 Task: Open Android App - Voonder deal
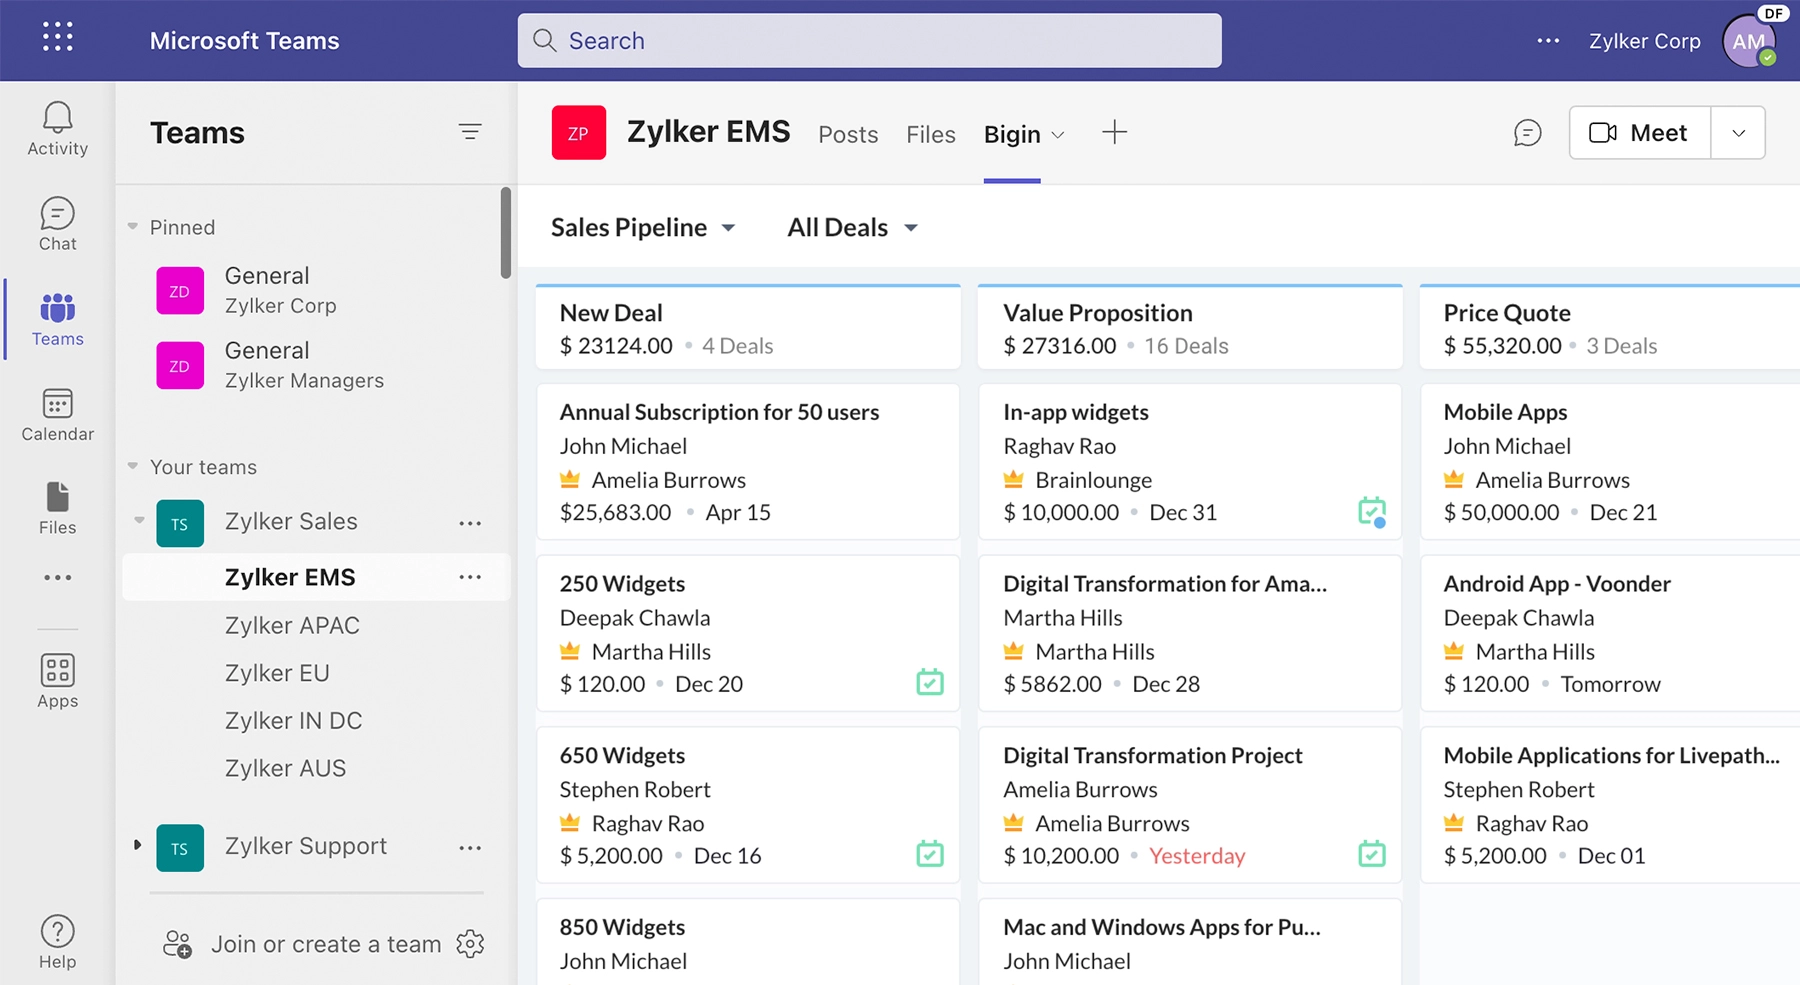1610,633
